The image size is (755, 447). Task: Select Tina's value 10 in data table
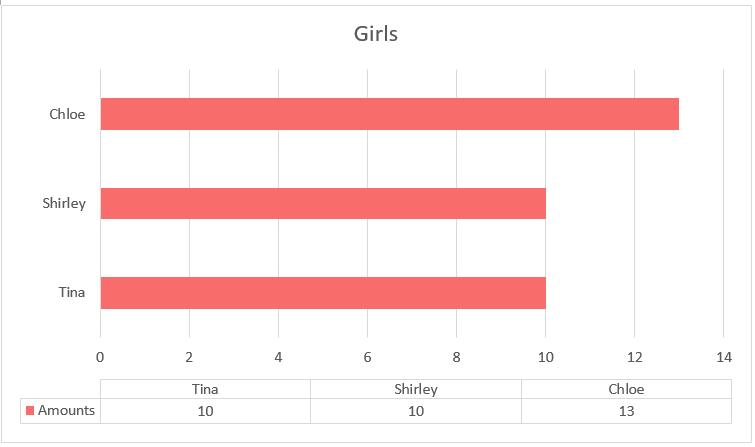click(205, 411)
